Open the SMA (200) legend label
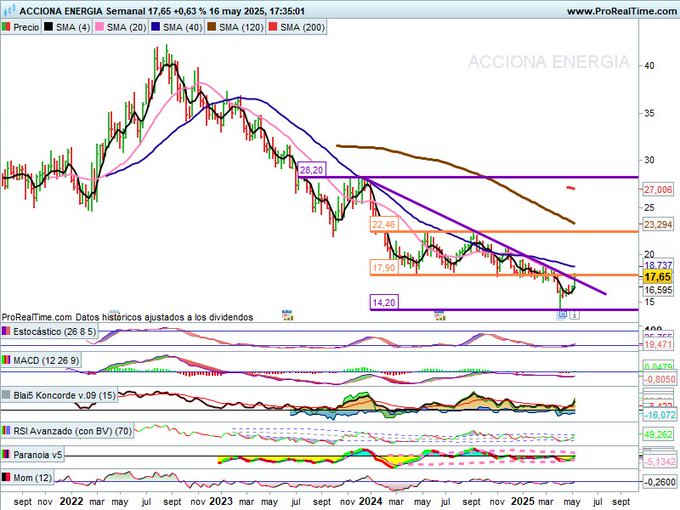The image size is (680, 510). (x=302, y=27)
